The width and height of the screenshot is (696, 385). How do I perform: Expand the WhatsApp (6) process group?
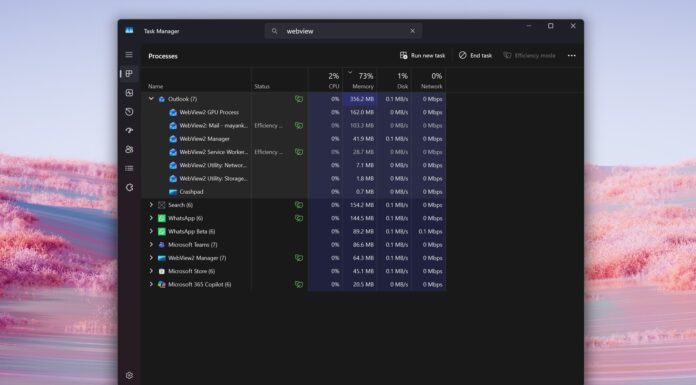pos(151,218)
